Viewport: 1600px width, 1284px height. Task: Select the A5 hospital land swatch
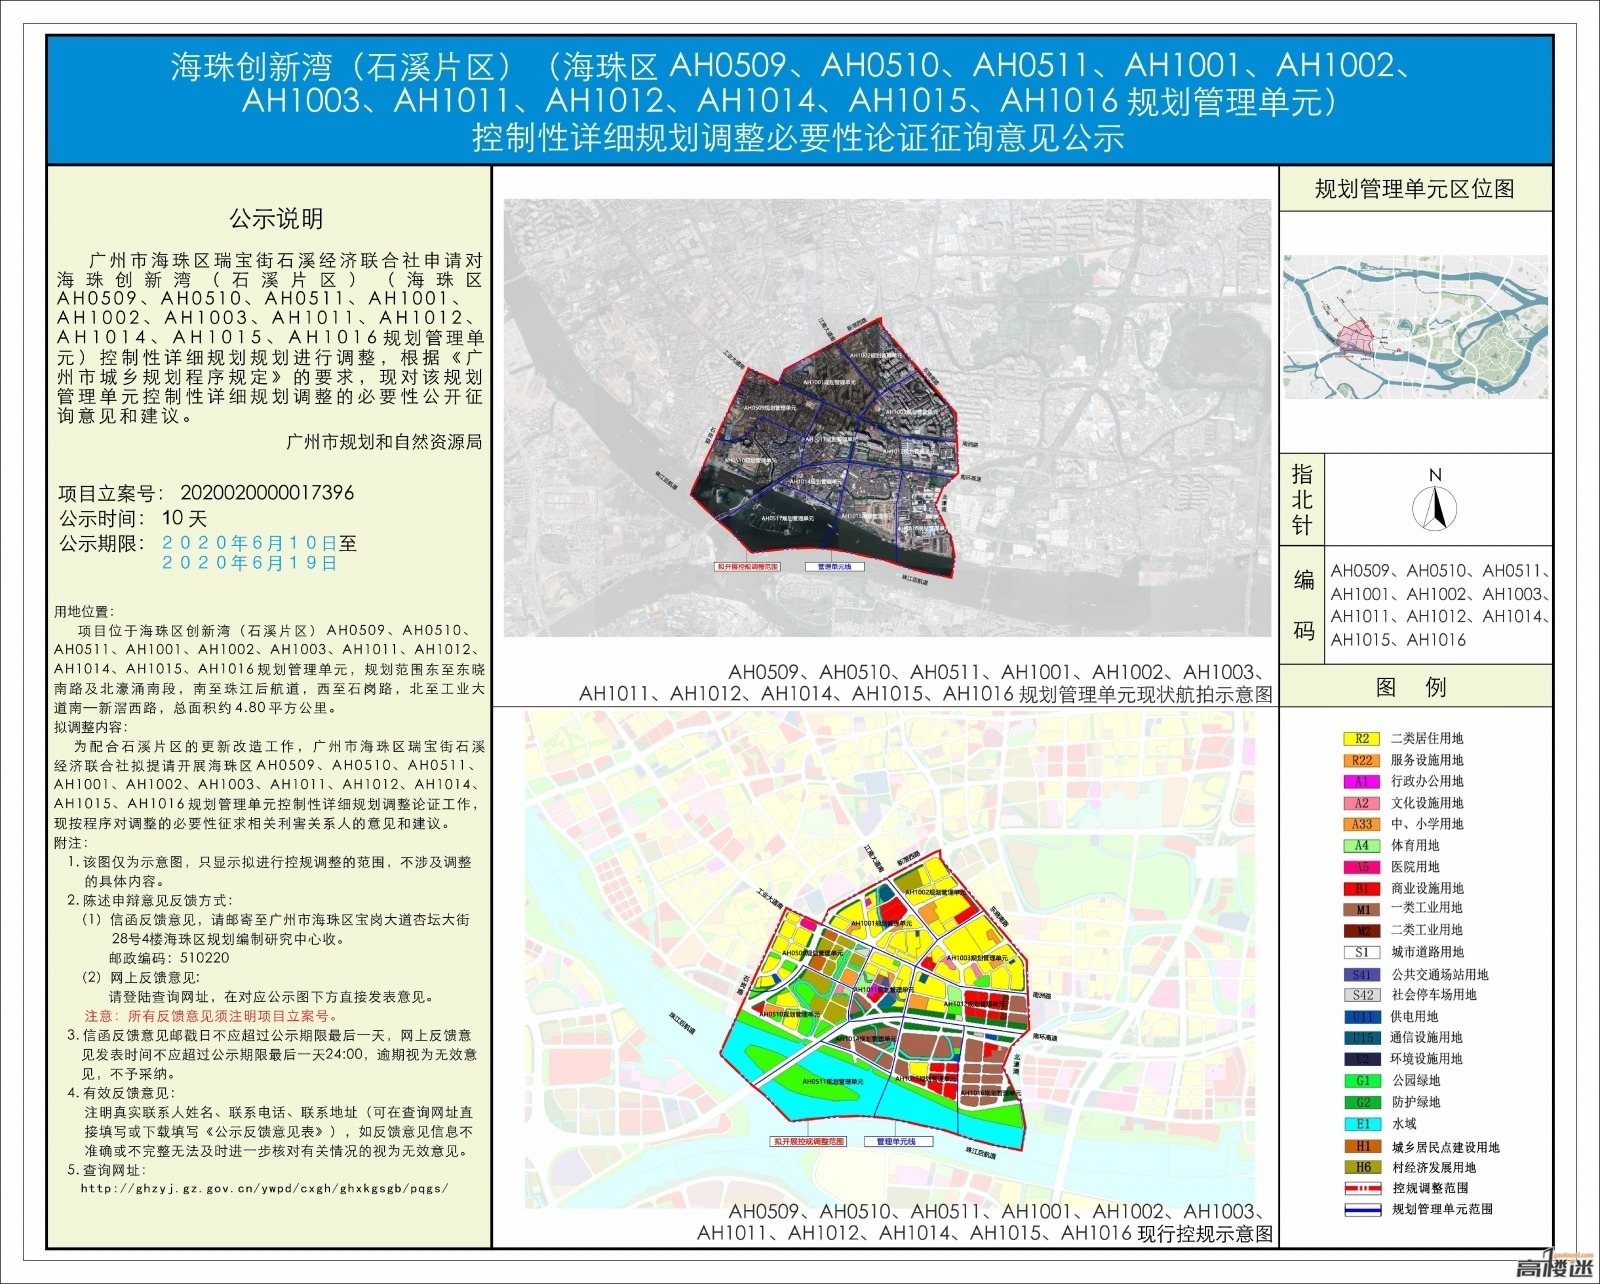(x=1361, y=867)
